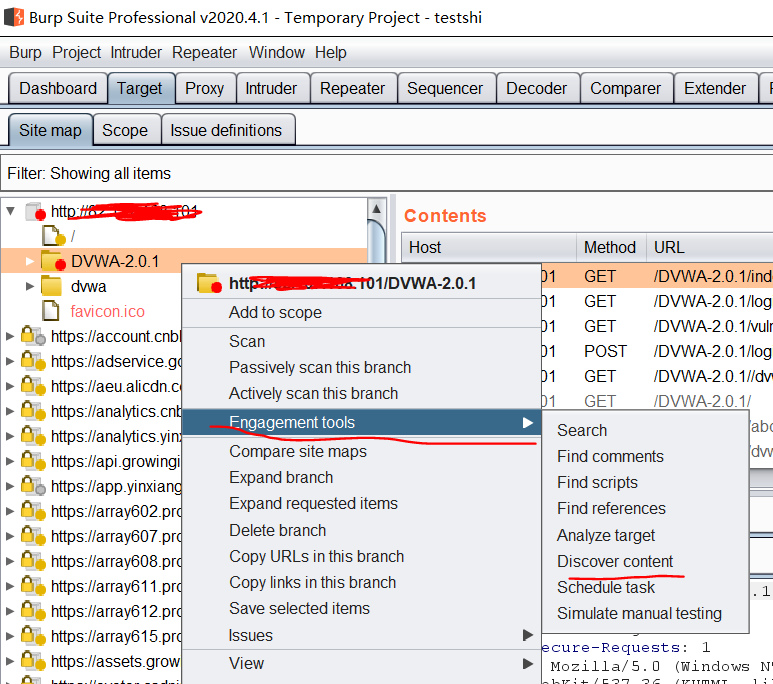
Task: Choose Copy URLs in this branch
Action: tap(361, 556)
